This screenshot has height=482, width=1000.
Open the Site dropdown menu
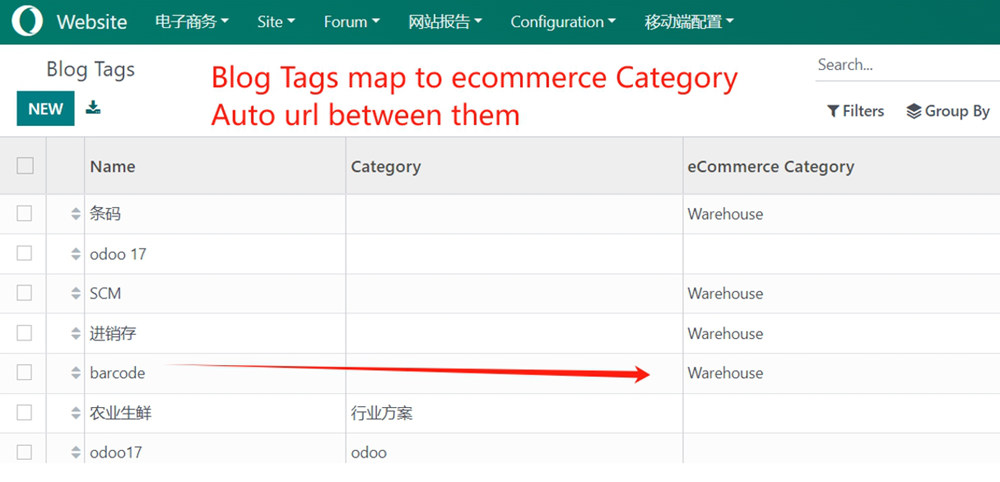click(x=276, y=22)
